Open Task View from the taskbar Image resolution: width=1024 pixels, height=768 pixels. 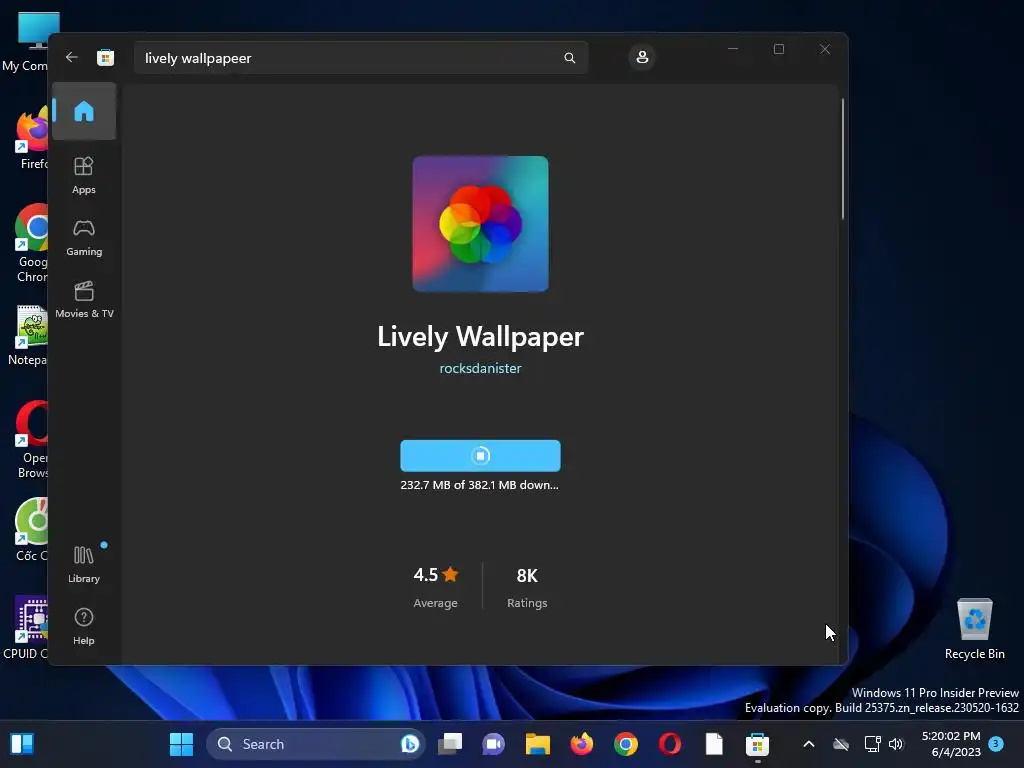(450, 744)
